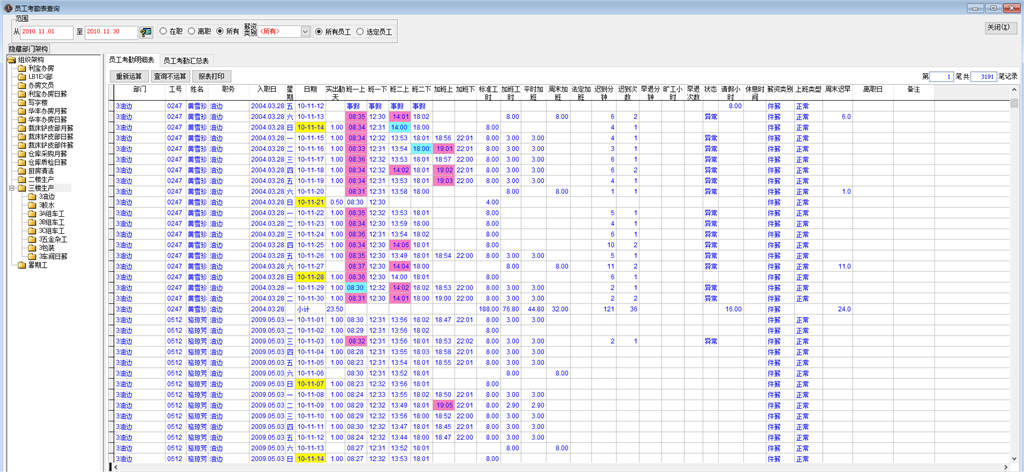Click the folder icon beside 三楼生产
This screenshot has width=1024, height=472.
[x=22, y=188]
